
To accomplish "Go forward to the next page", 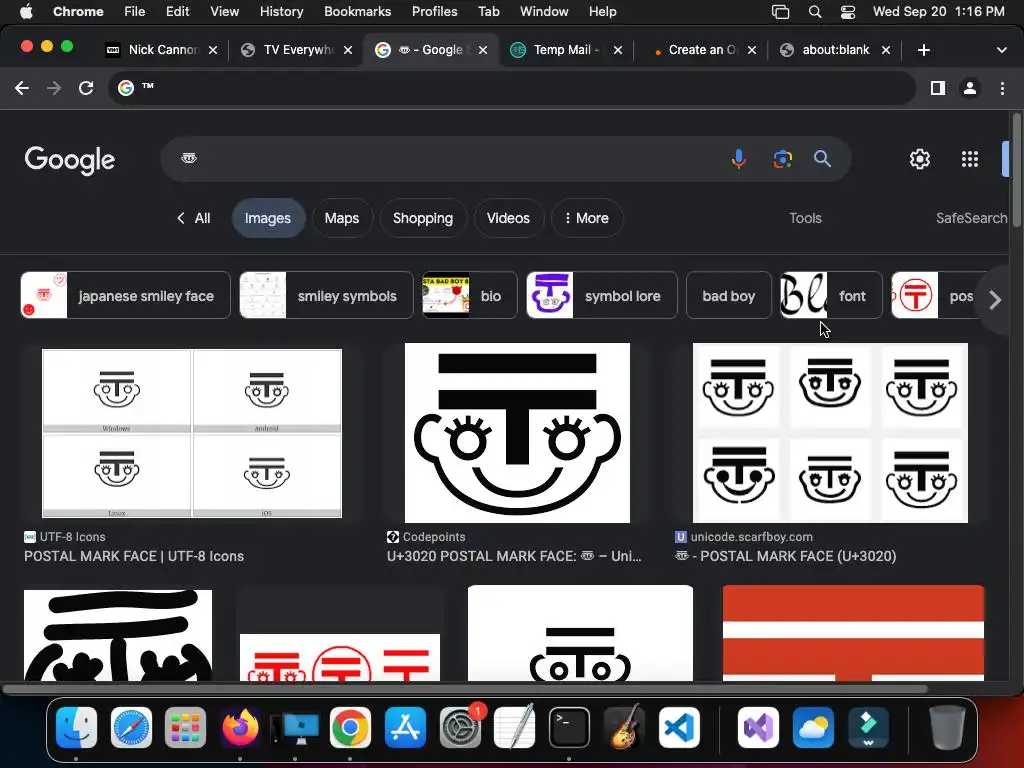I will click(54, 88).
